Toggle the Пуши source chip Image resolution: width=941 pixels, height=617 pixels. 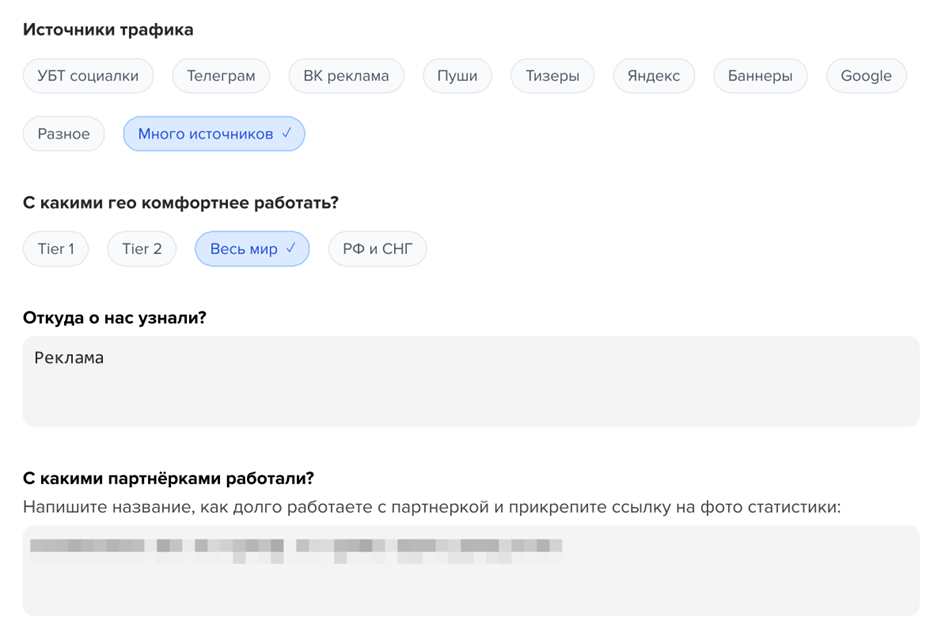pos(457,76)
